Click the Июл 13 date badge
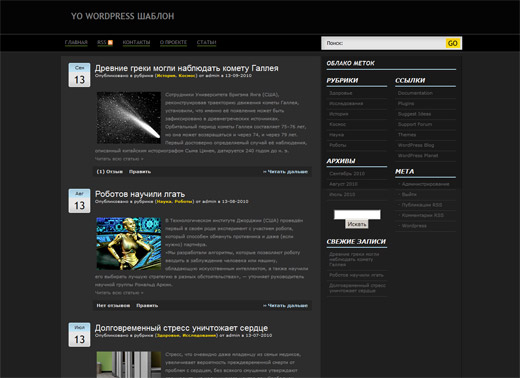 (x=79, y=335)
